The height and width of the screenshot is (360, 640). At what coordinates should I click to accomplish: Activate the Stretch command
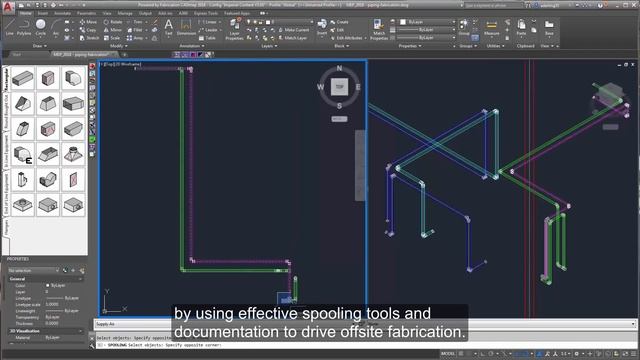click(89, 38)
